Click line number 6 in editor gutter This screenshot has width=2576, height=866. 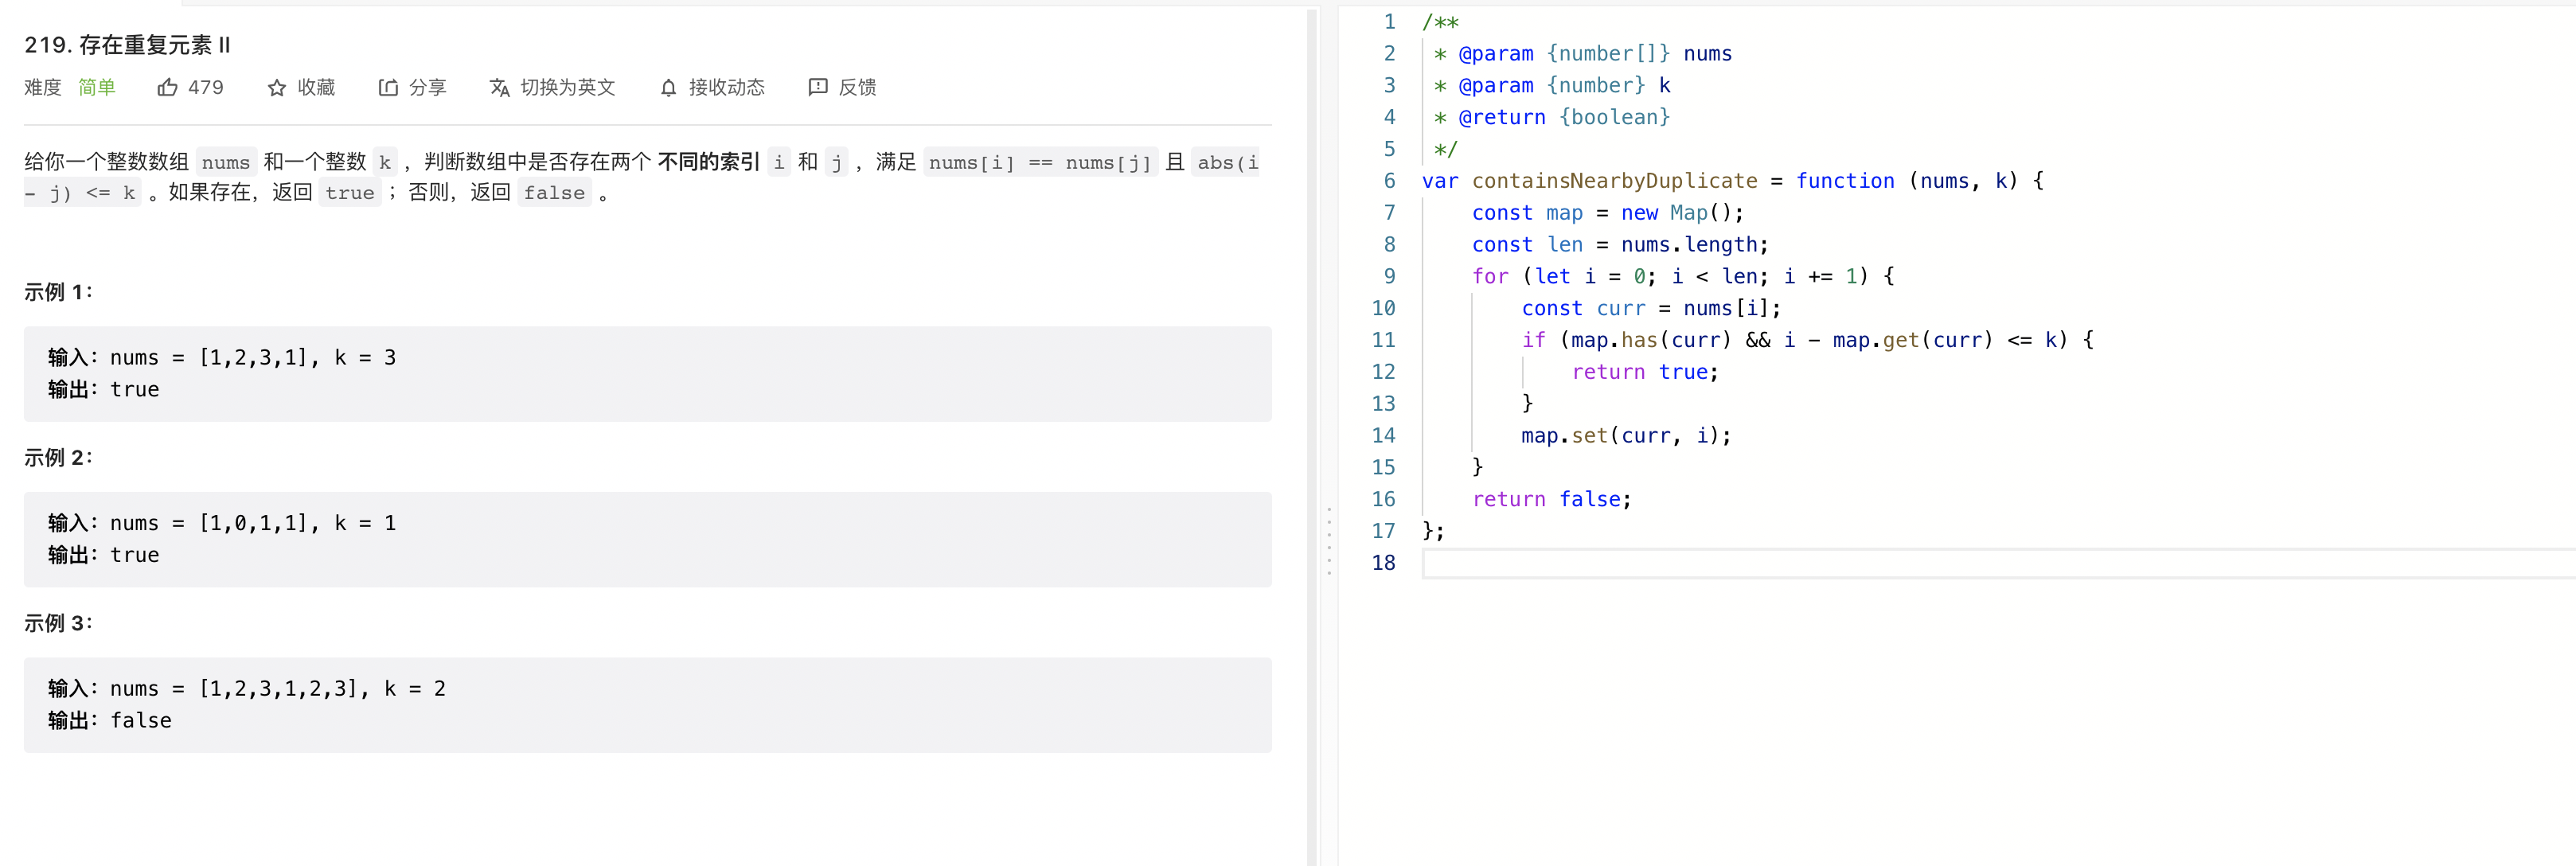pos(1389,181)
